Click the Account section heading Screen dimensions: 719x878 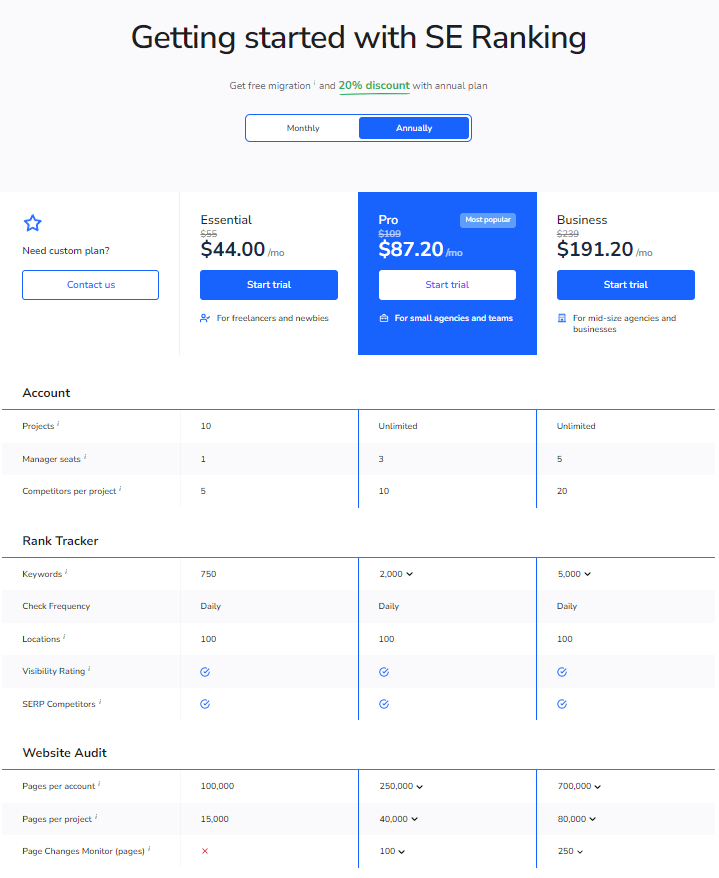46,393
